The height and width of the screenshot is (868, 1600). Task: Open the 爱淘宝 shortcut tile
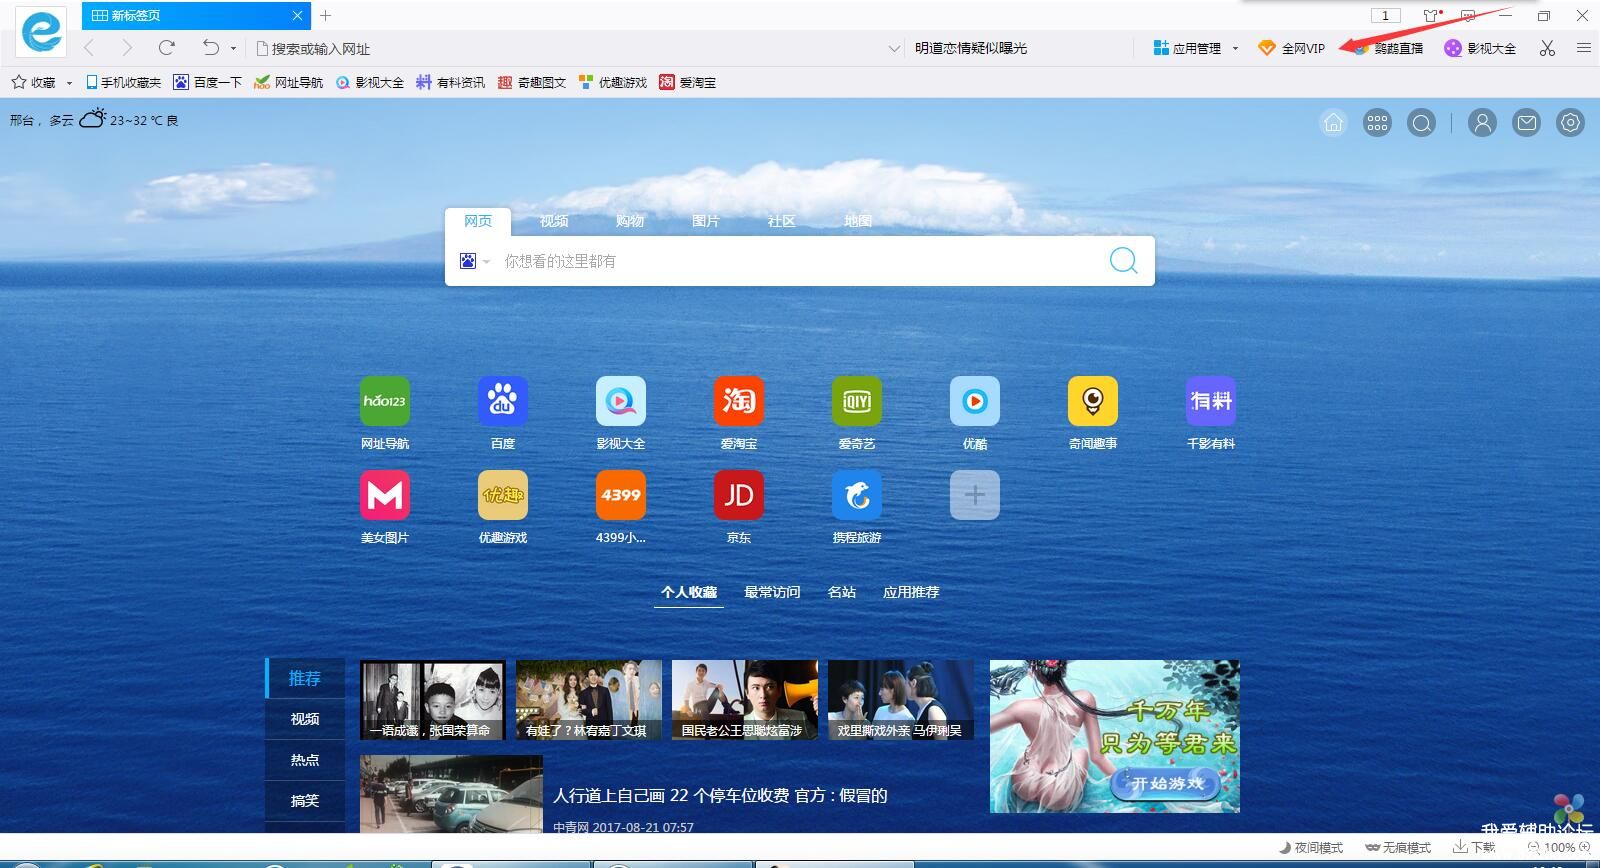[739, 401]
